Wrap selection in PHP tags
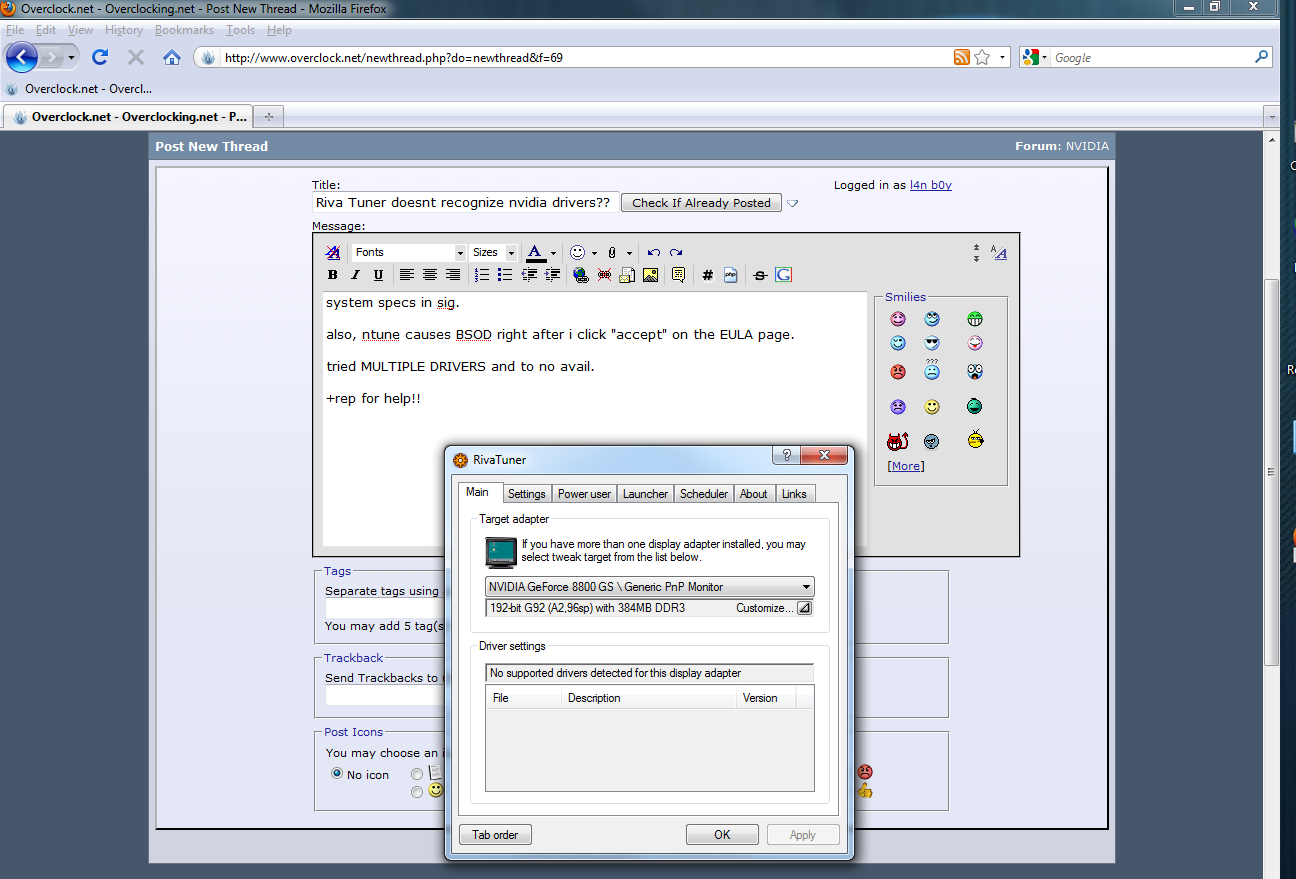The height and width of the screenshot is (879, 1296). [x=731, y=275]
